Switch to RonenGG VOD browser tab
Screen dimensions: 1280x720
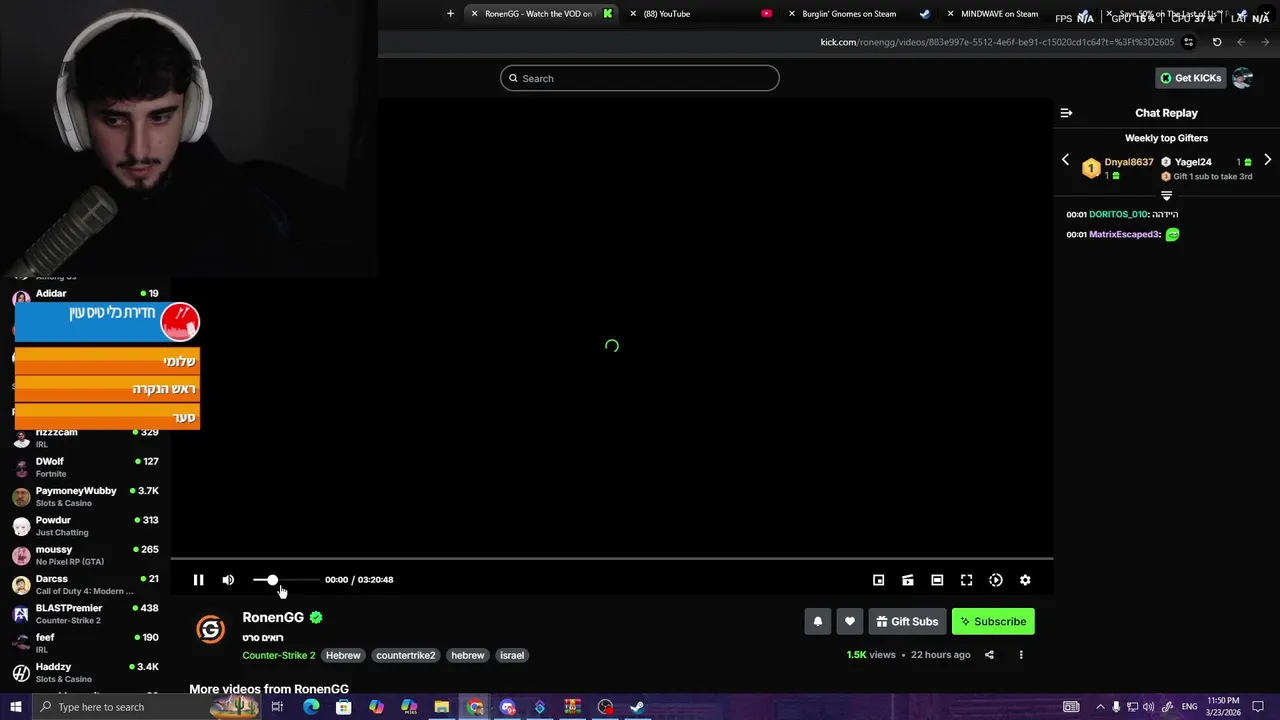coord(543,14)
